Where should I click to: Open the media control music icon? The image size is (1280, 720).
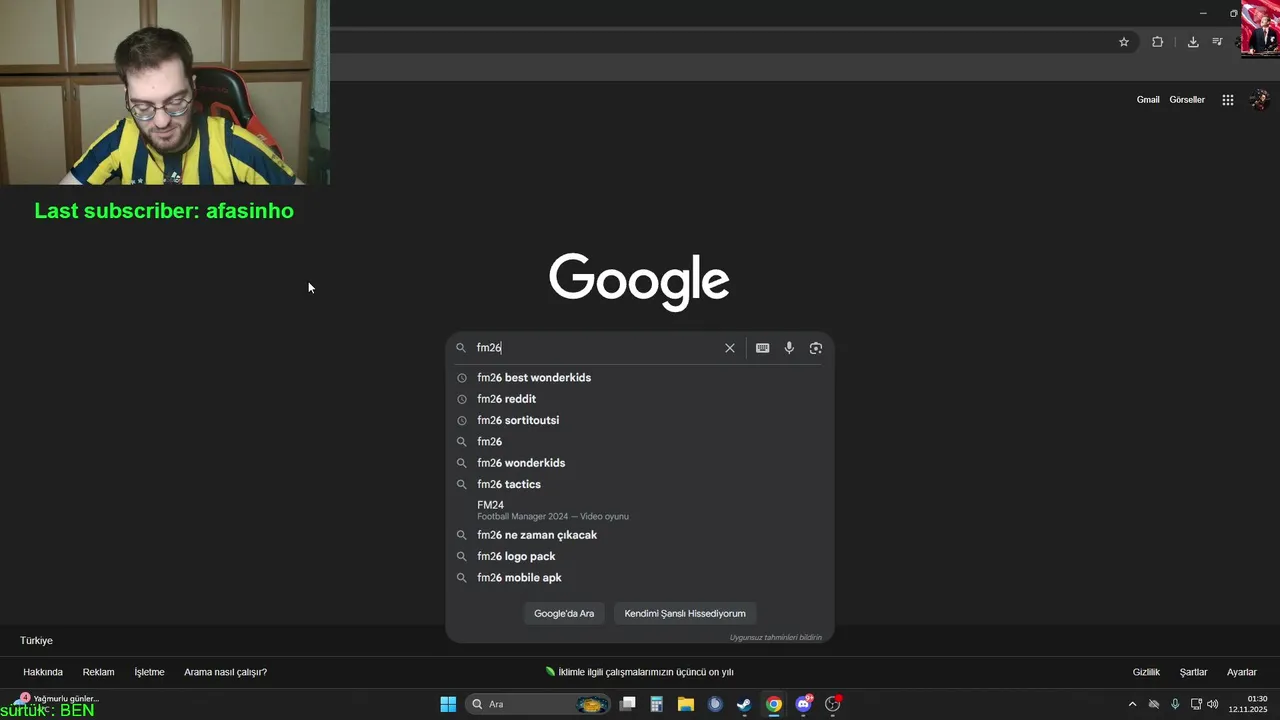point(1217,42)
